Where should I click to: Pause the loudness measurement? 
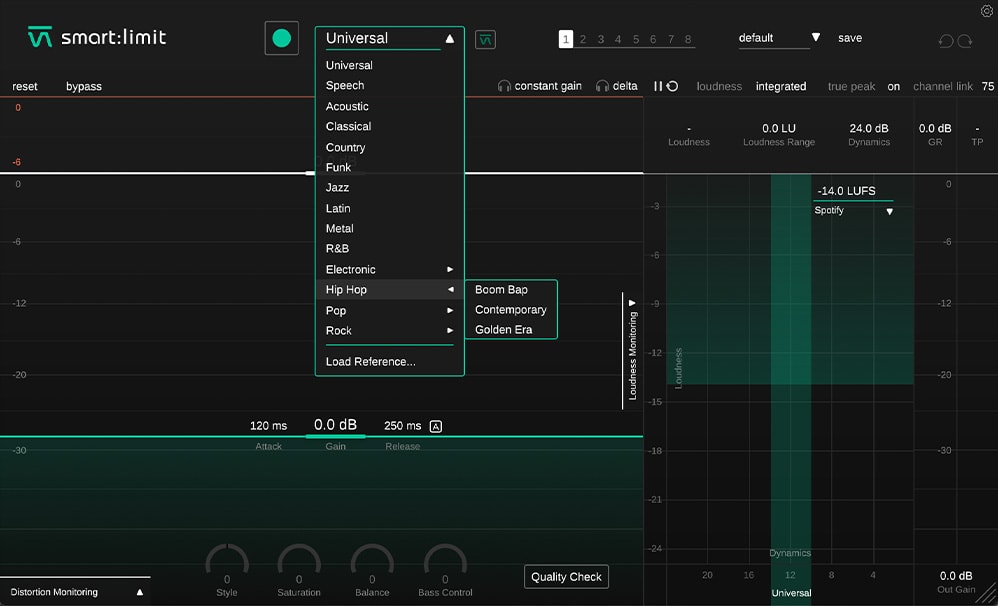658,86
